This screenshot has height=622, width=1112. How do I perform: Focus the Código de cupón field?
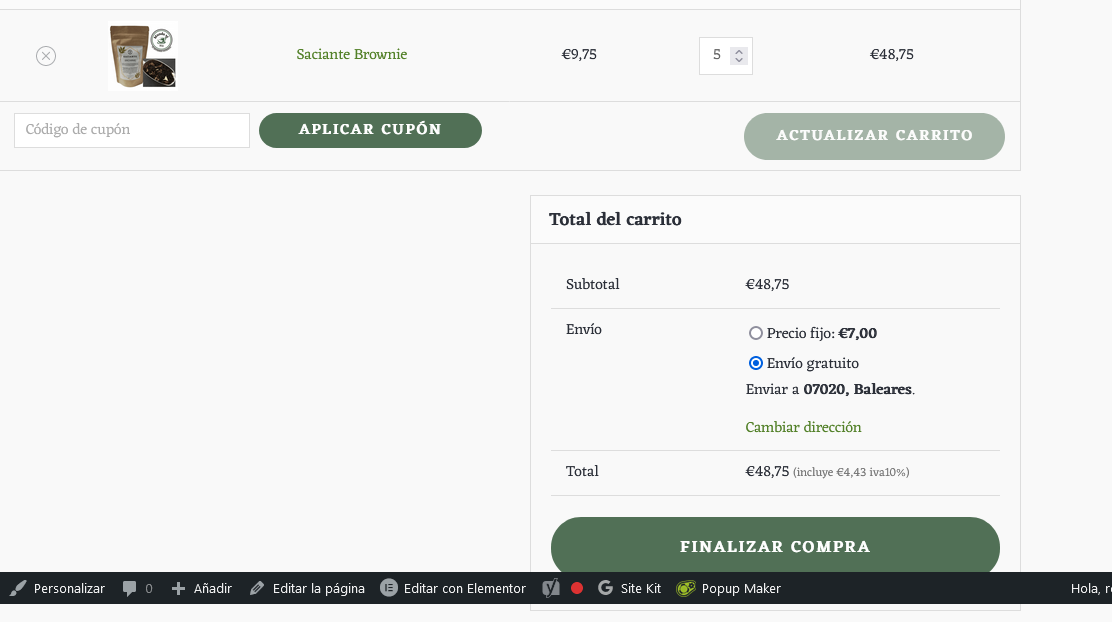pos(132,130)
